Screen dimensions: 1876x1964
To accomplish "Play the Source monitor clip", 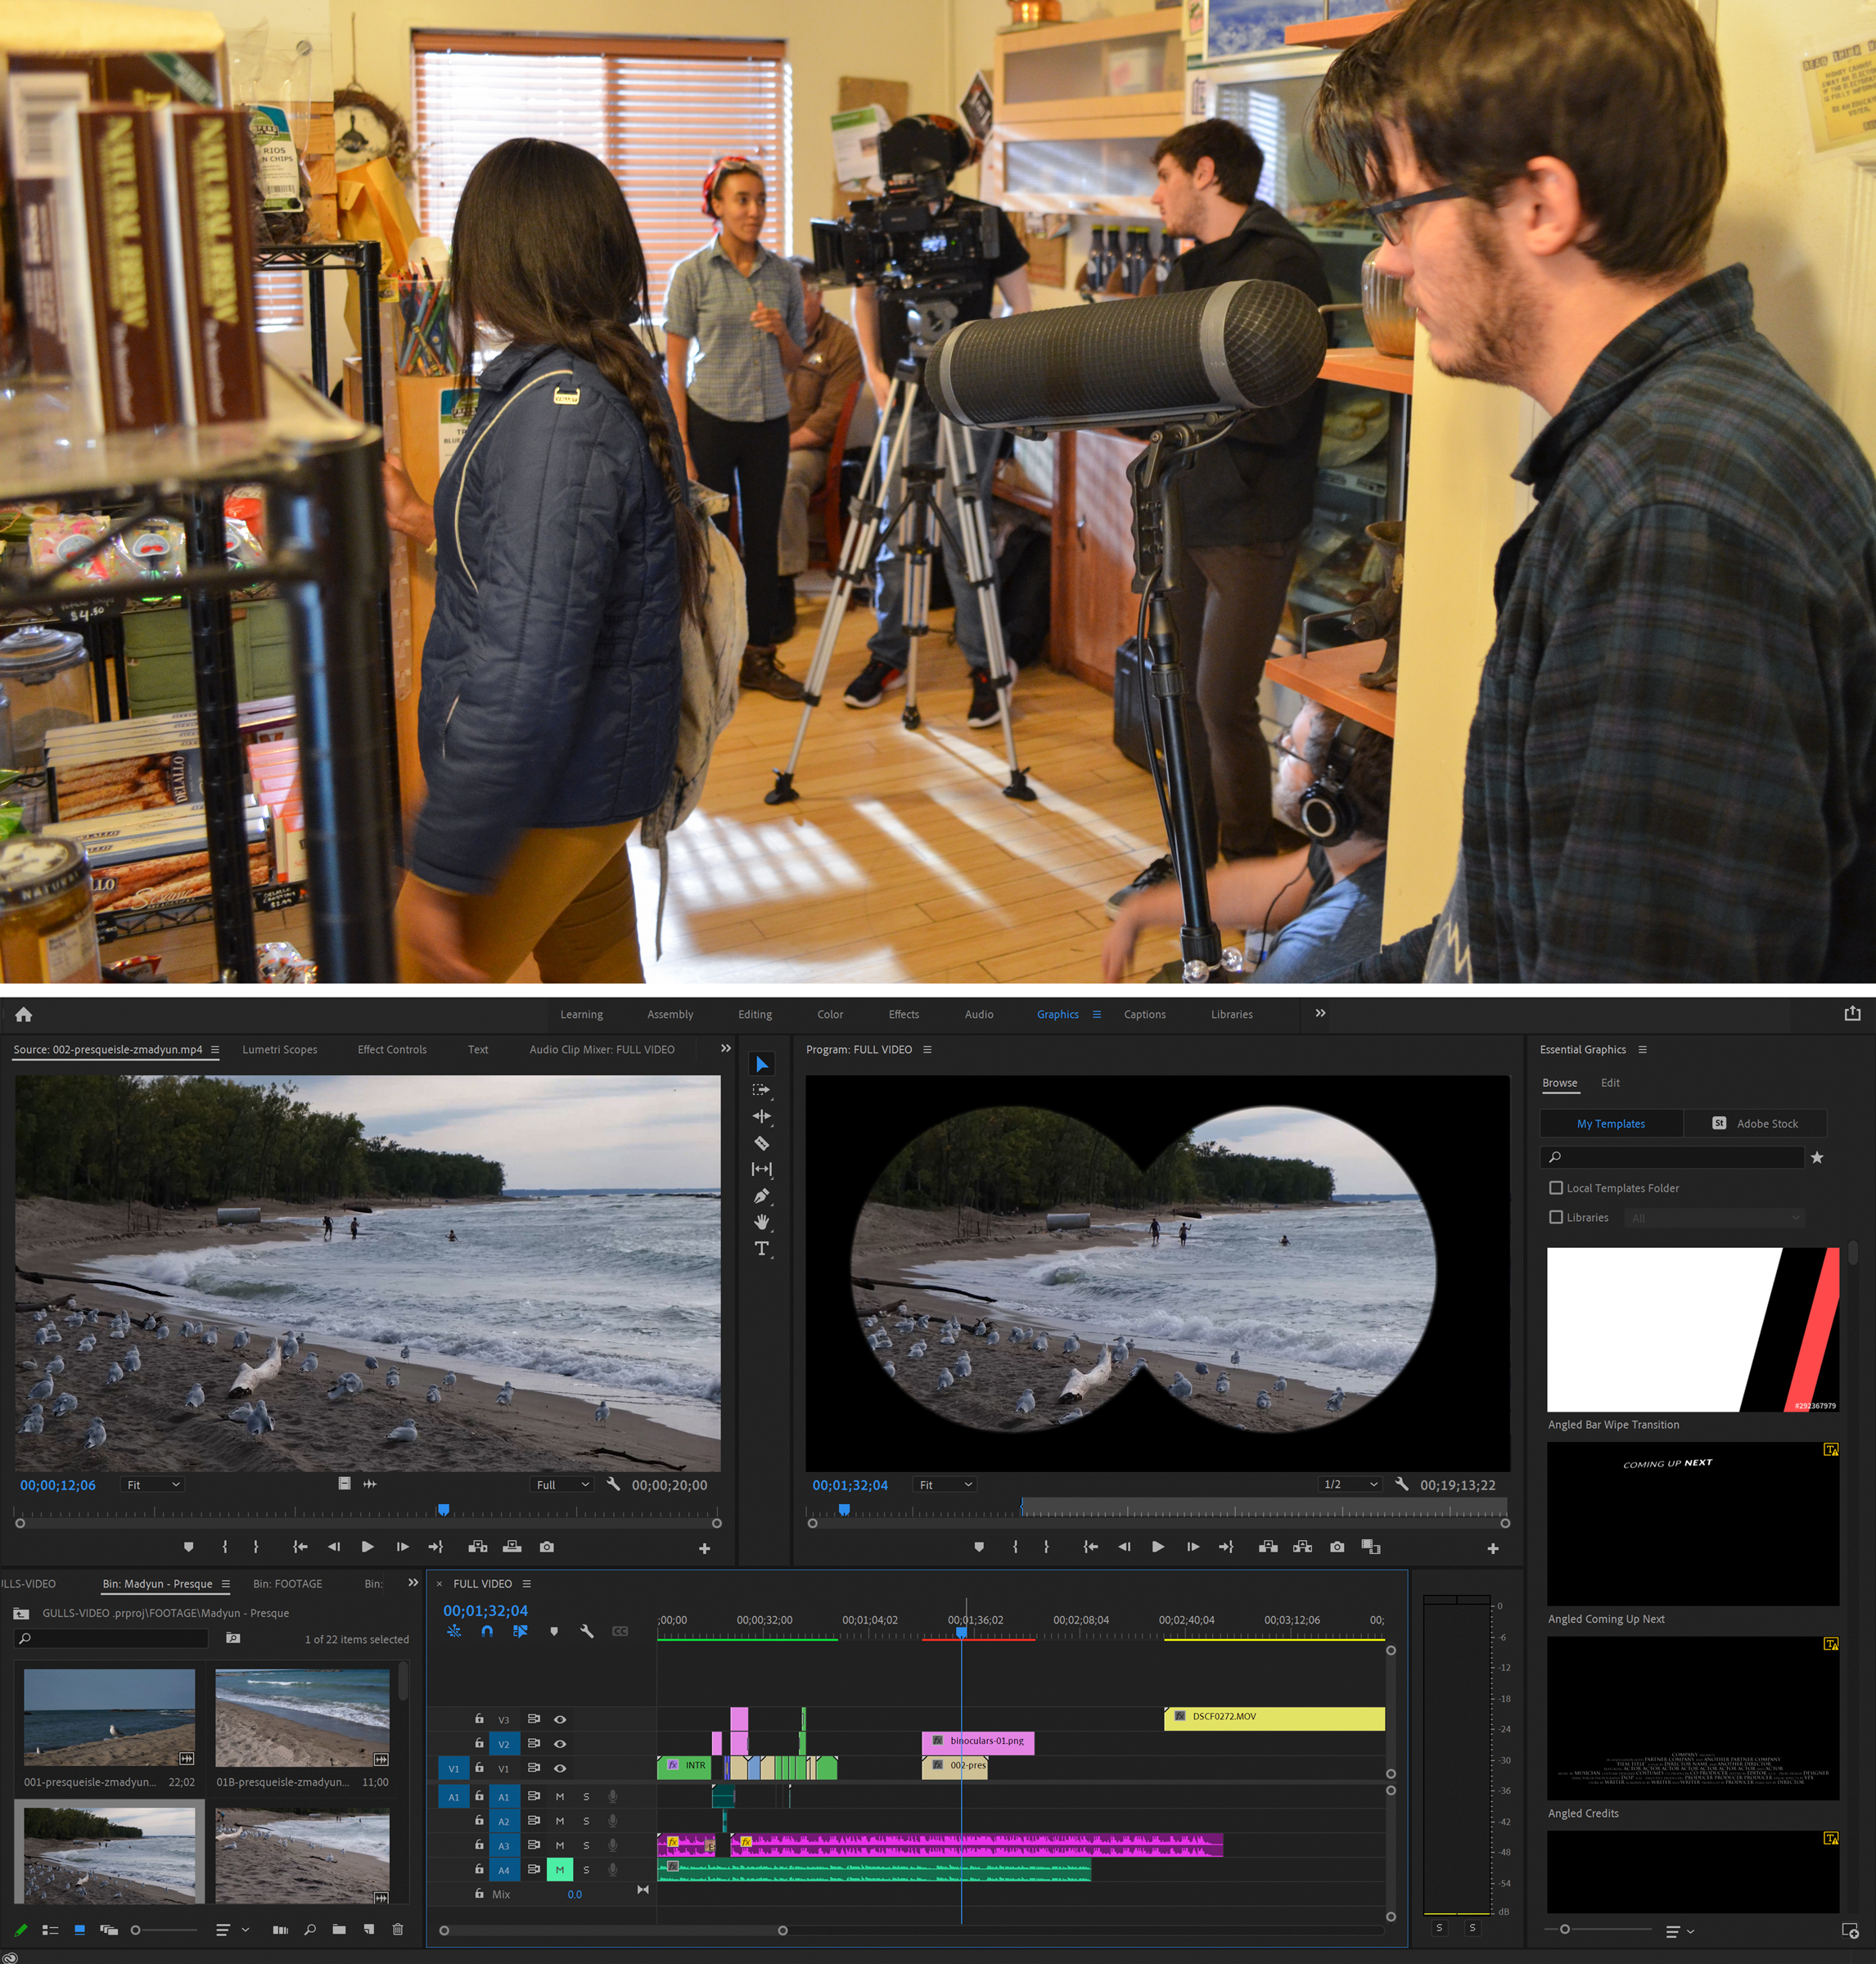I will tap(368, 1547).
